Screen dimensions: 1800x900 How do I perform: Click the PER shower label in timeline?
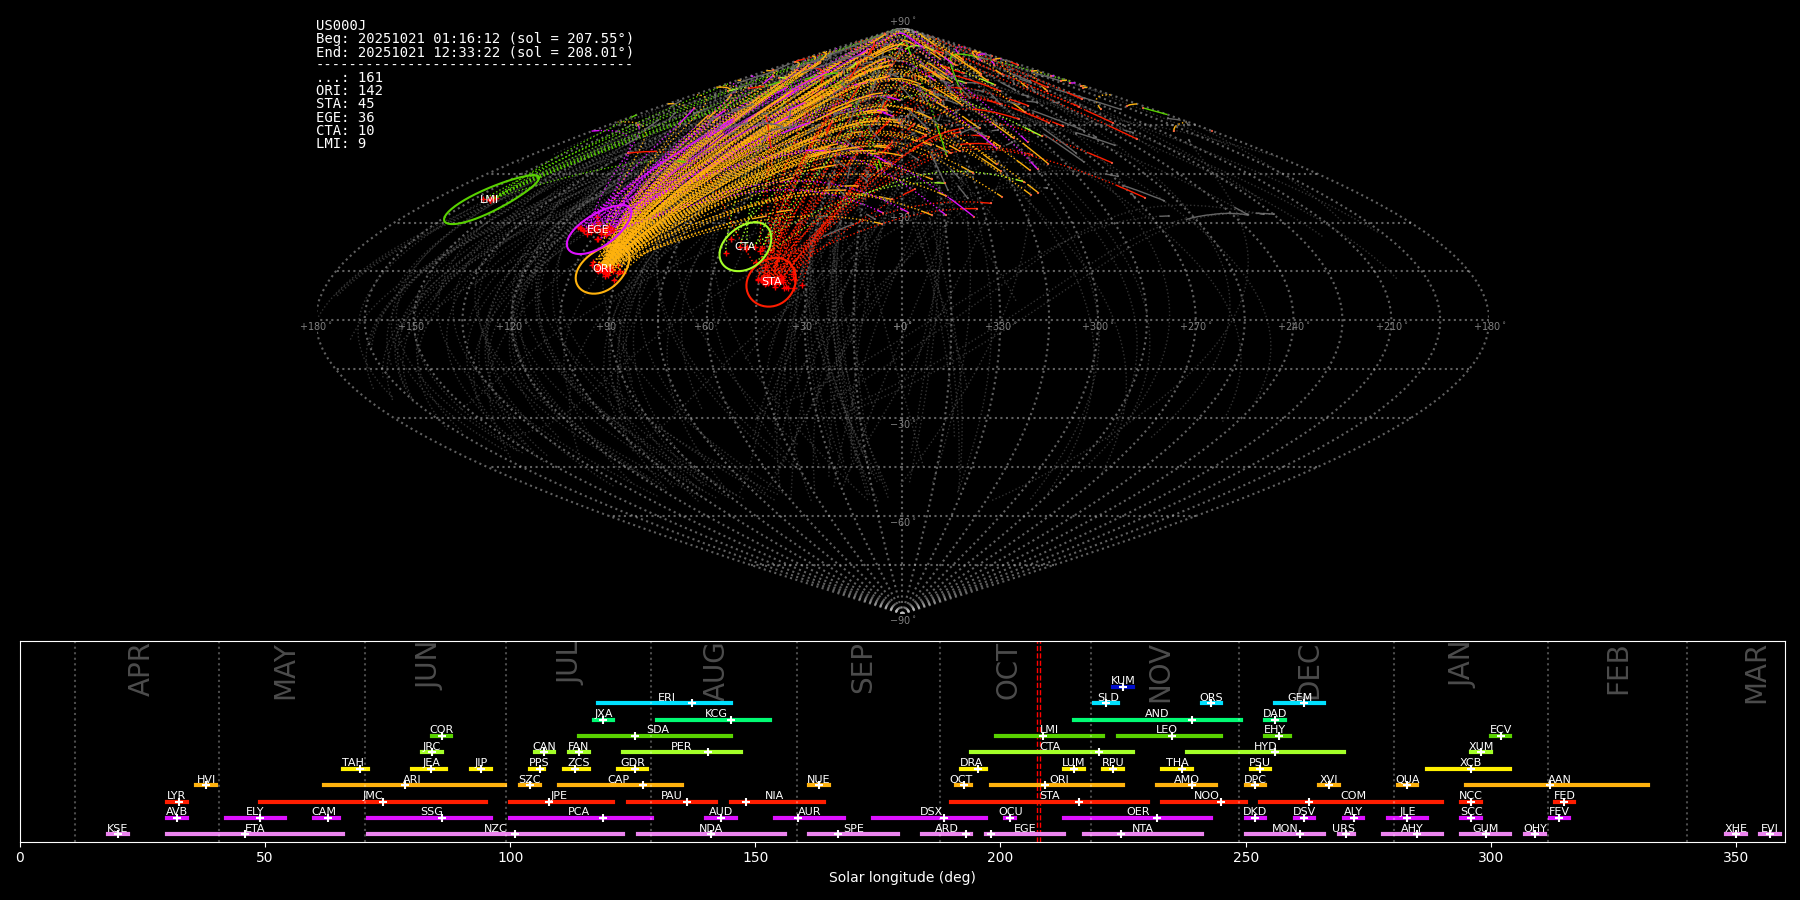tap(681, 747)
